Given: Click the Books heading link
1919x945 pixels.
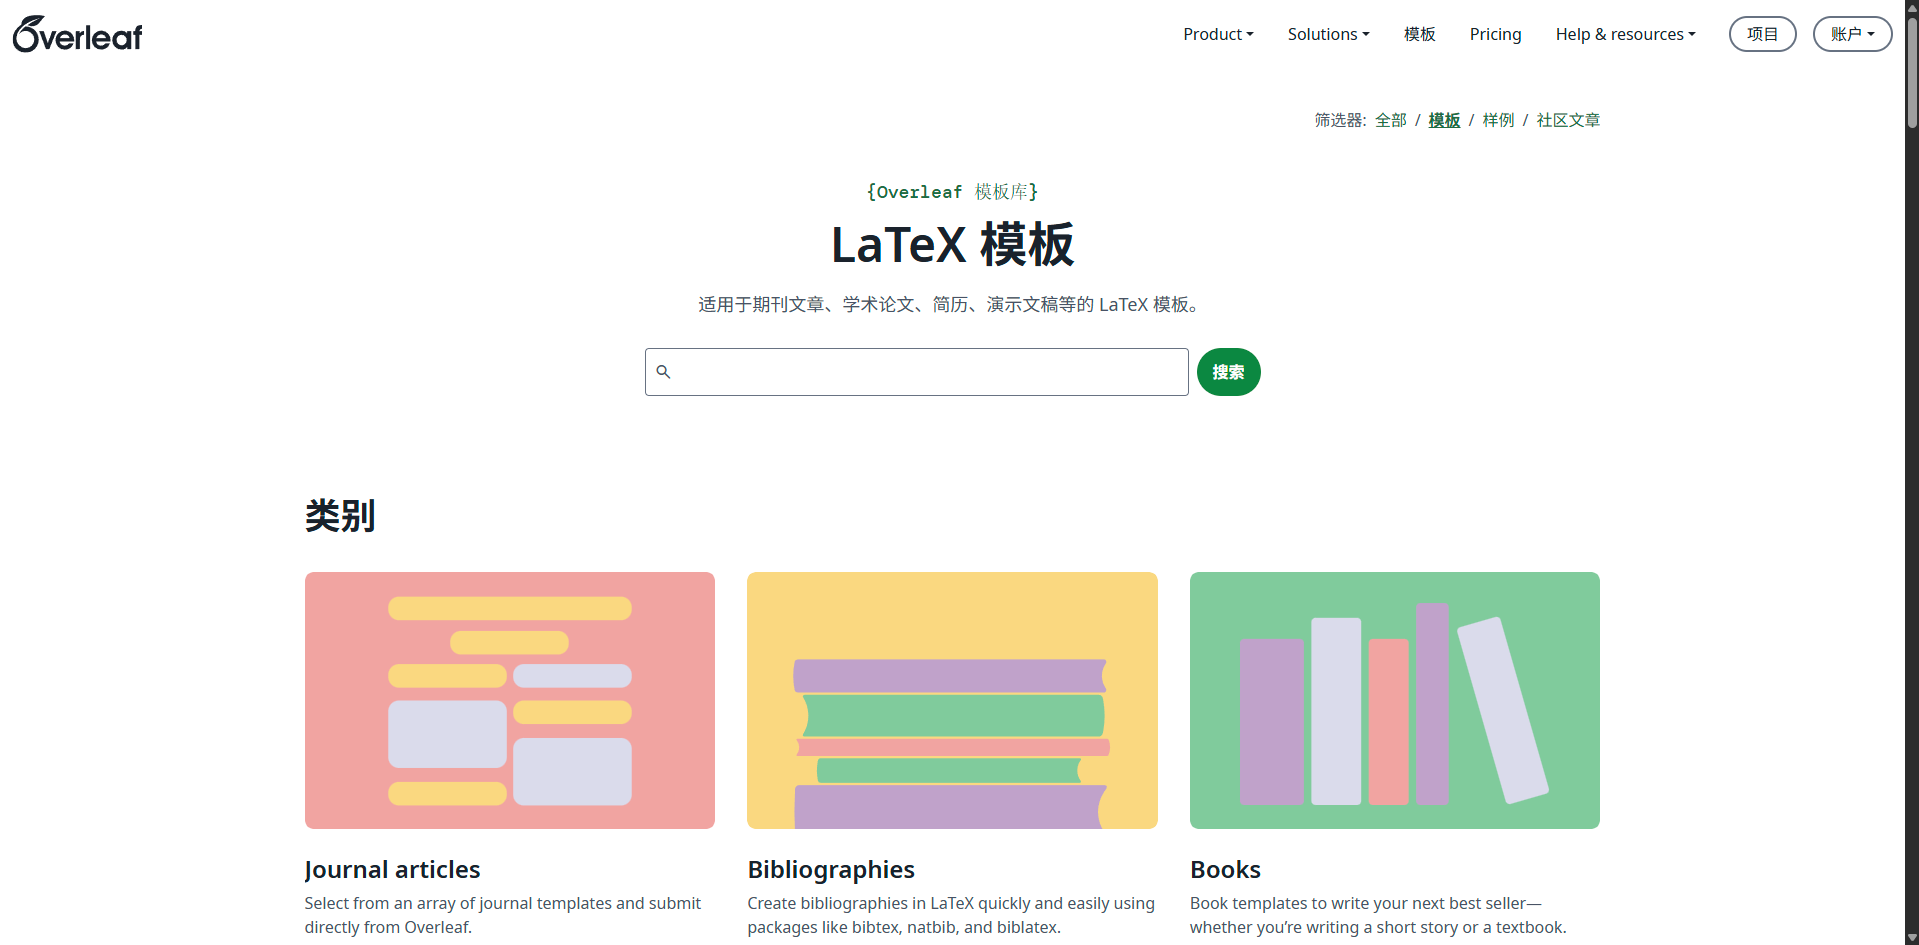Looking at the screenshot, I should (1225, 869).
